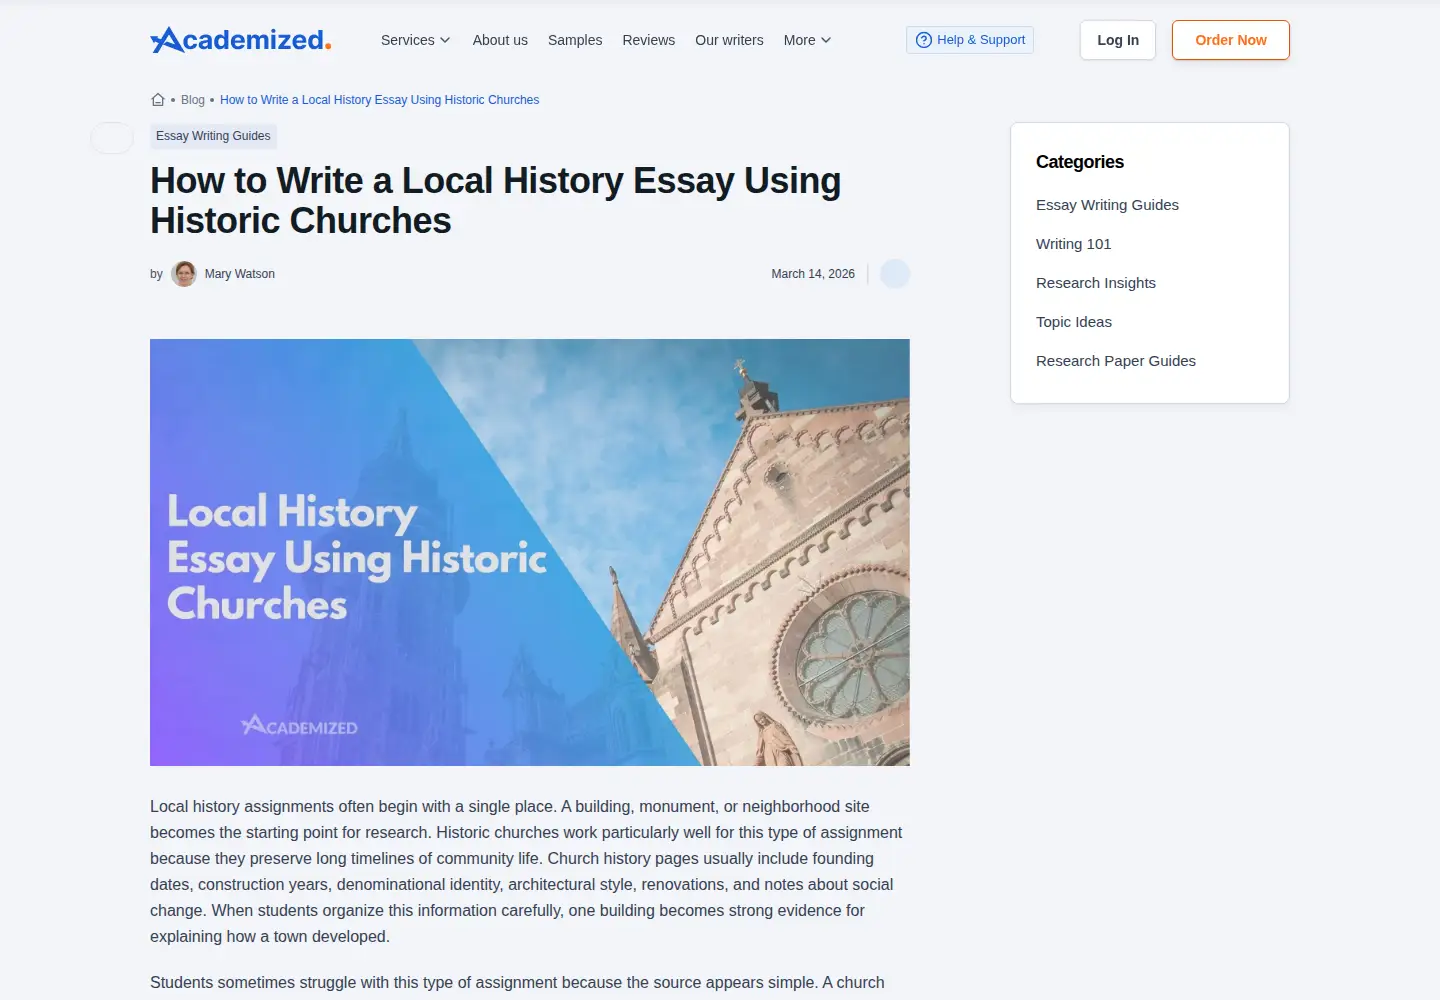Click the current article breadcrumb link
Image resolution: width=1440 pixels, height=1000 pixels.
click(x=379, y=100)
